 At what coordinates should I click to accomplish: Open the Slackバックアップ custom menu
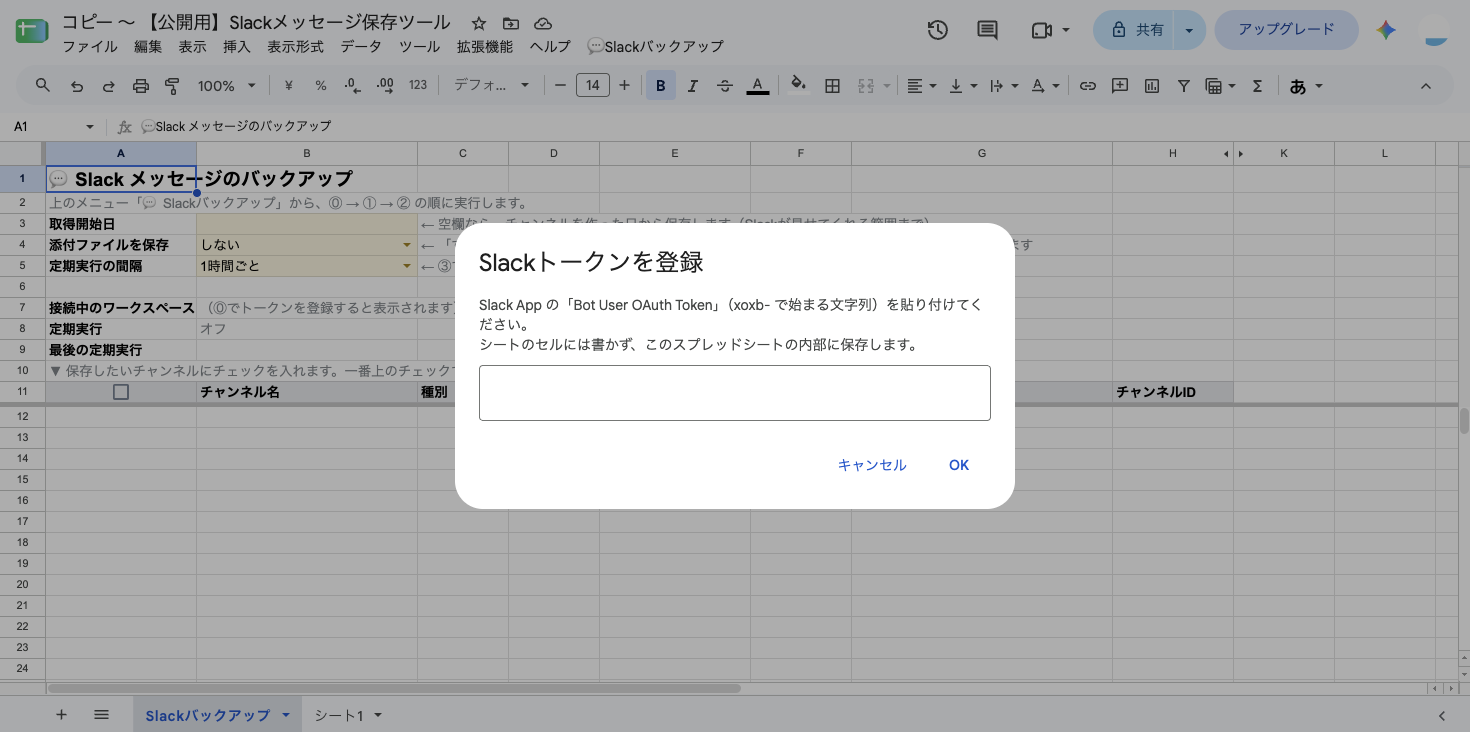coord(655,46)
